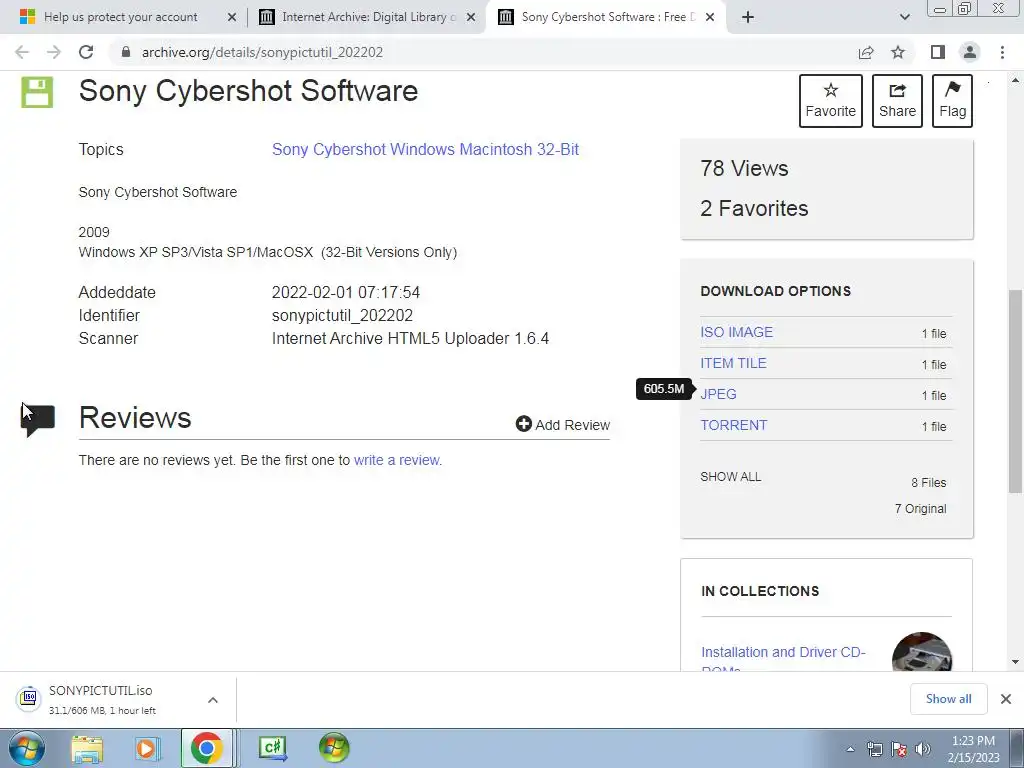
Task: Click the 8 Files count text
Action: click(929, 483)
